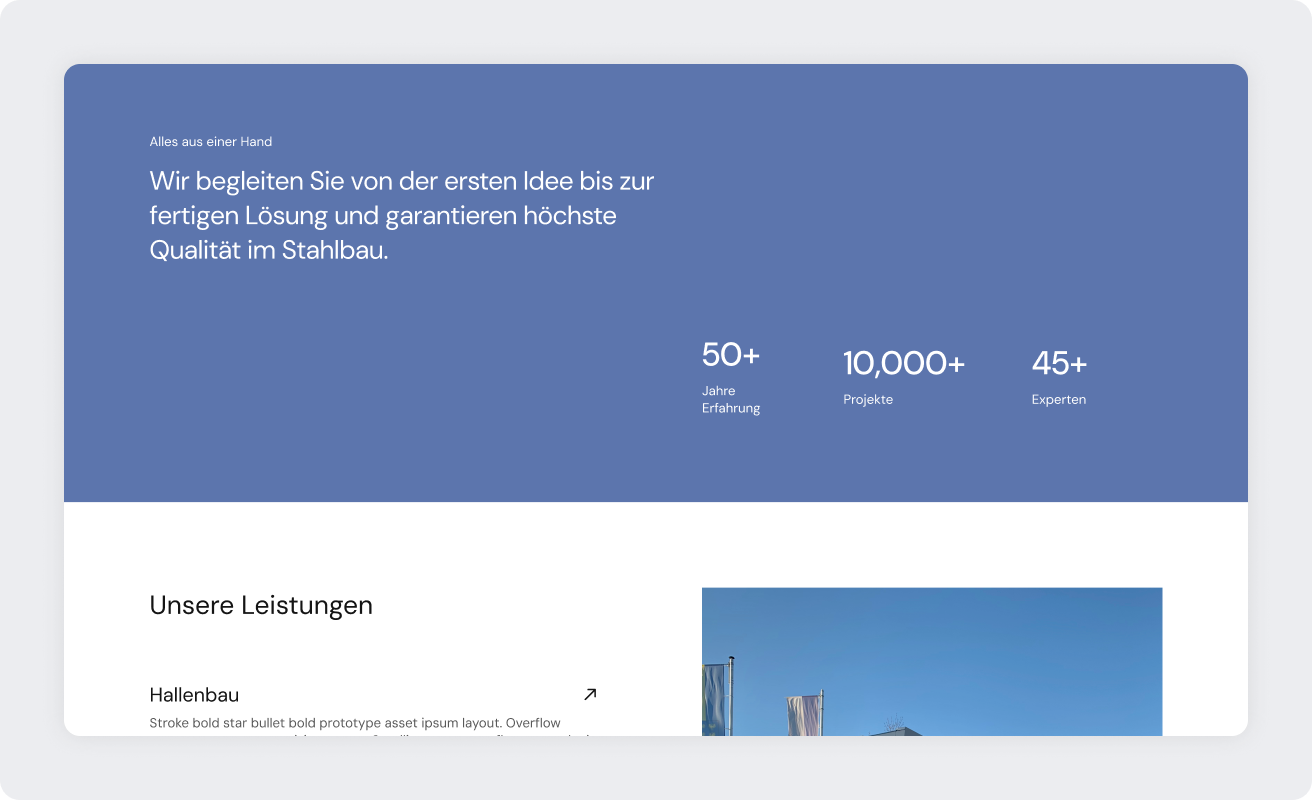Click the 45+ Experten stat
Screen dimensions: 1312x800
(x=1058, y=375)
